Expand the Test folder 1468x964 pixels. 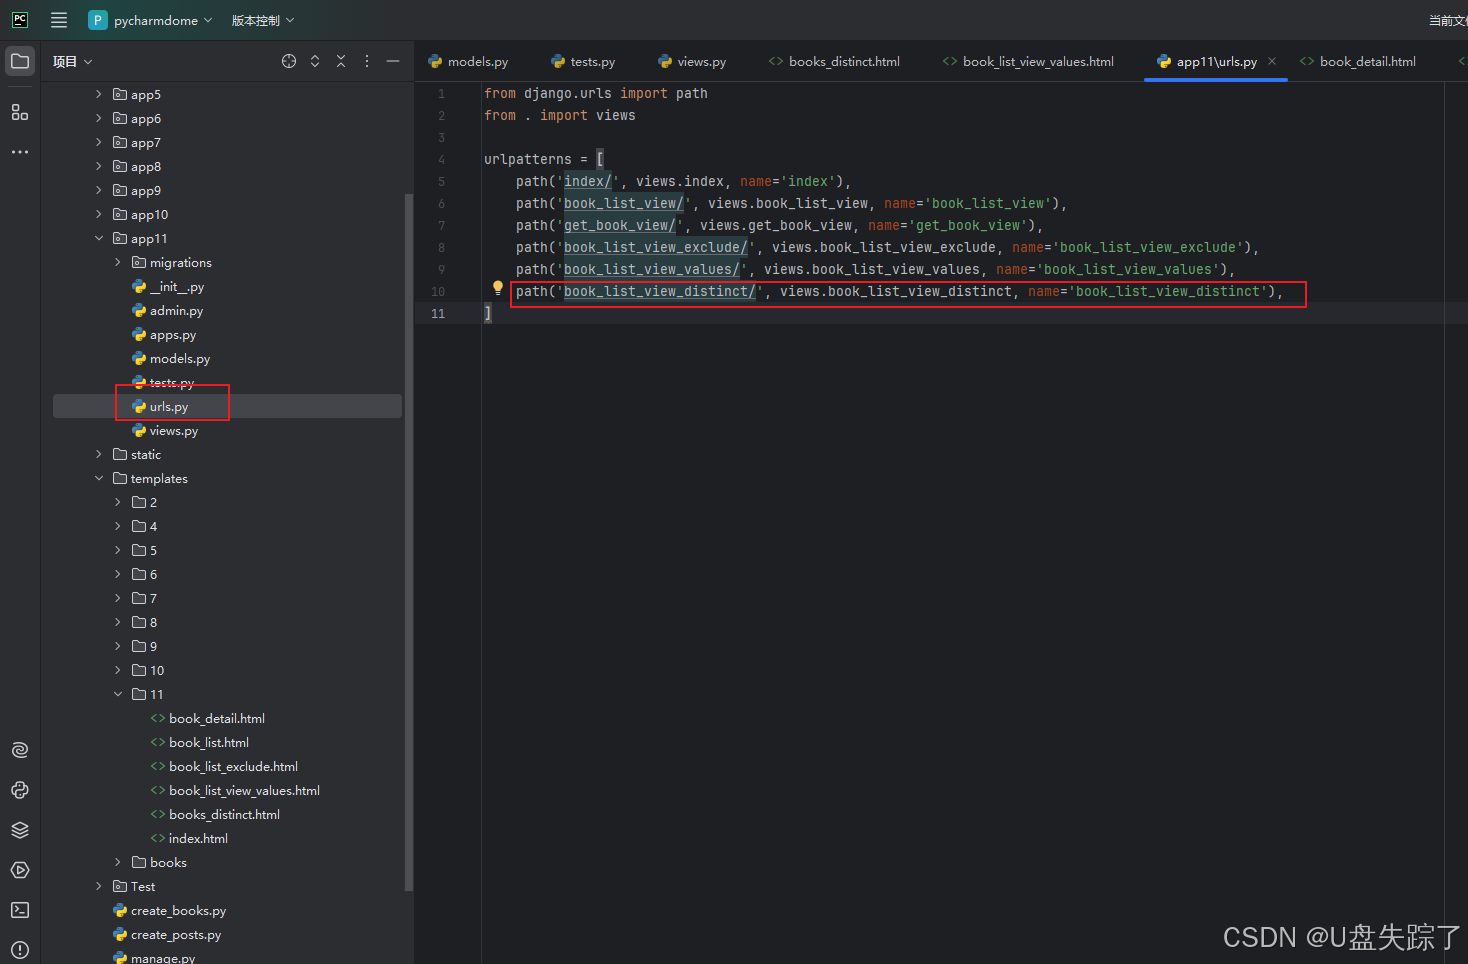(x=98, y=886)
